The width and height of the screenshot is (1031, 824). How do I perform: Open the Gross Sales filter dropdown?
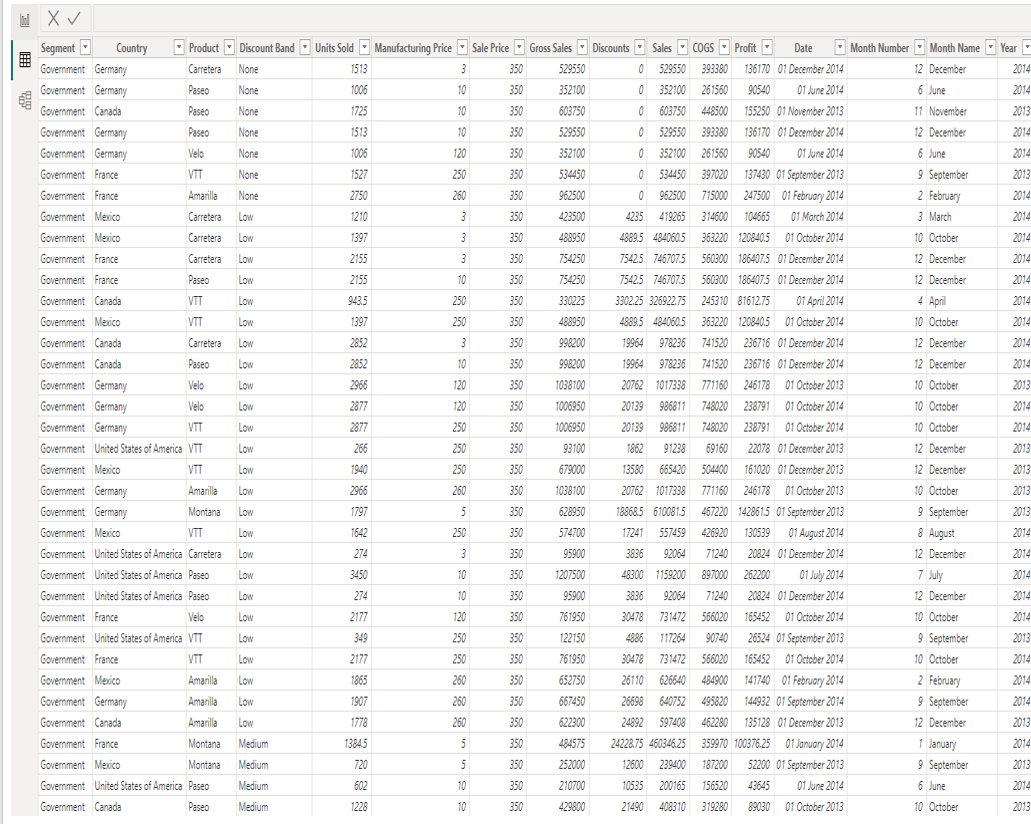pyautogui.click(x=582, y=48)
